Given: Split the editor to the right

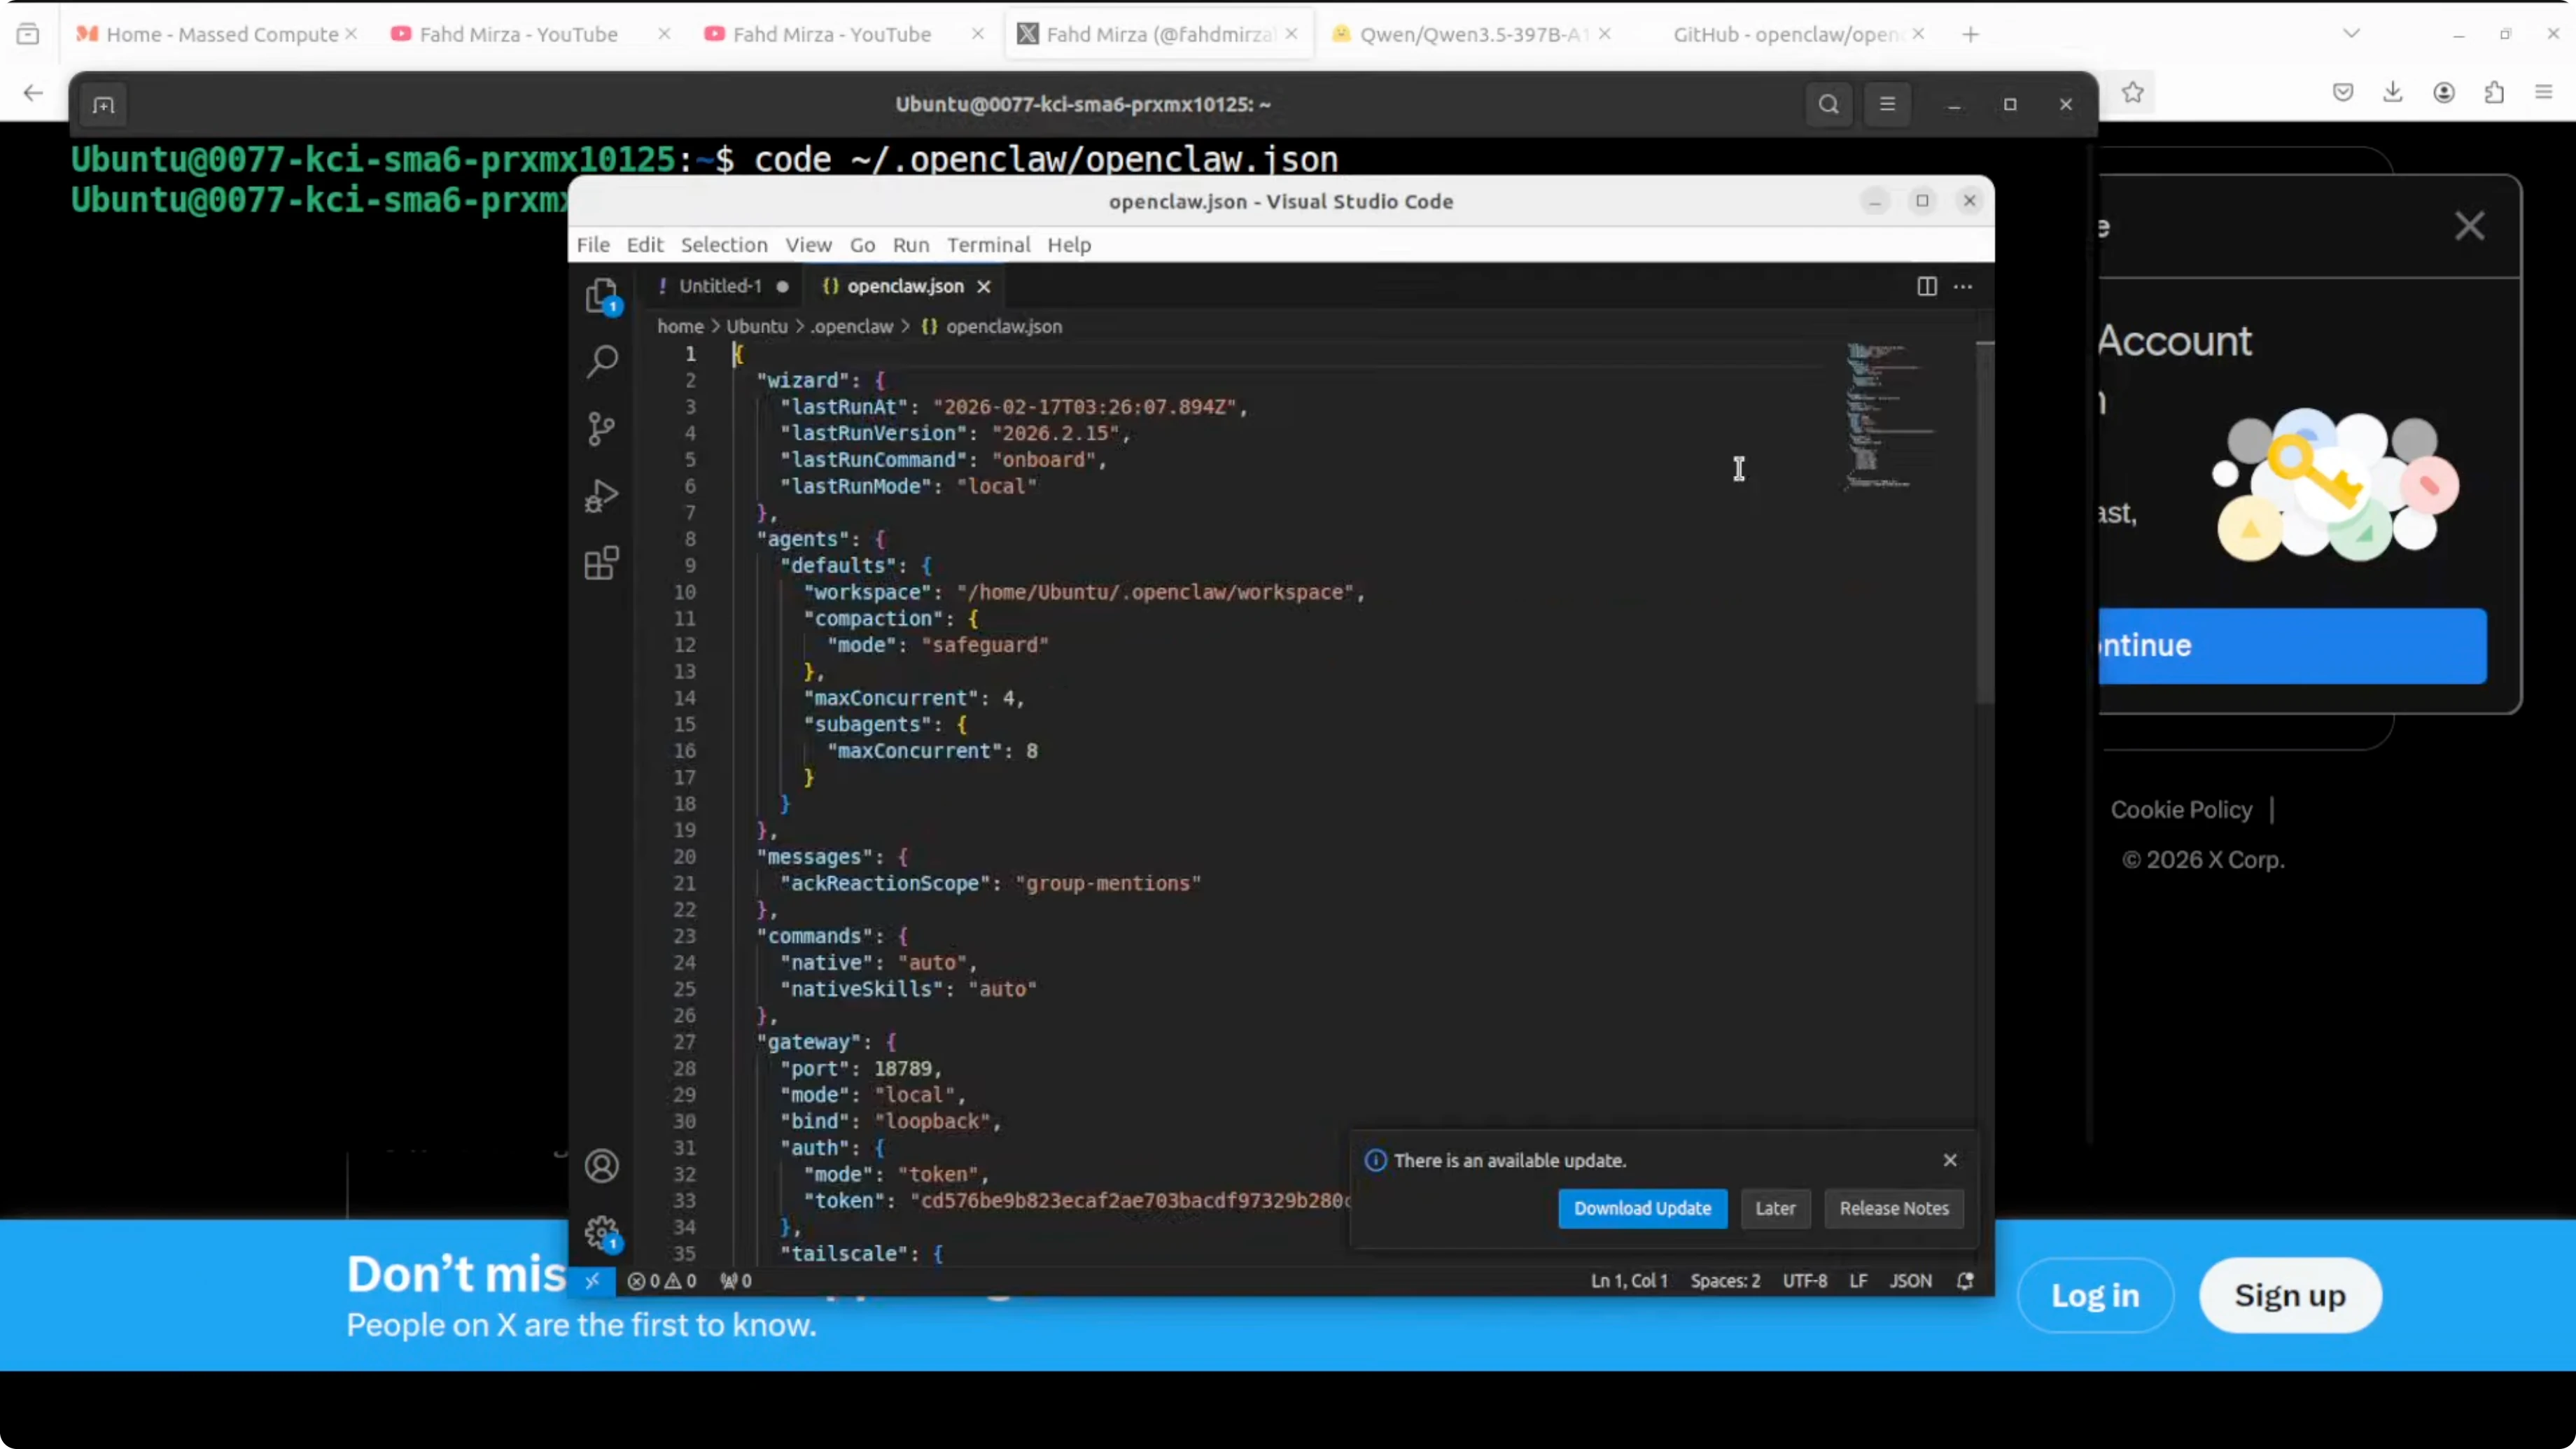Looking at the screenshot, I should 1926,287.
